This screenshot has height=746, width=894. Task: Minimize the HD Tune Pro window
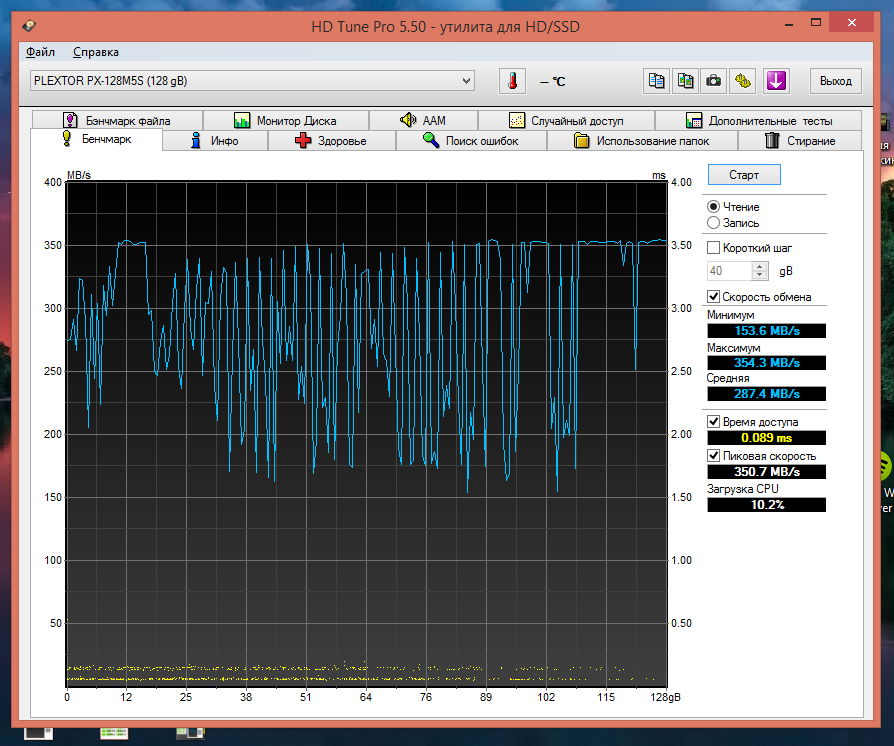click(789, 23)
